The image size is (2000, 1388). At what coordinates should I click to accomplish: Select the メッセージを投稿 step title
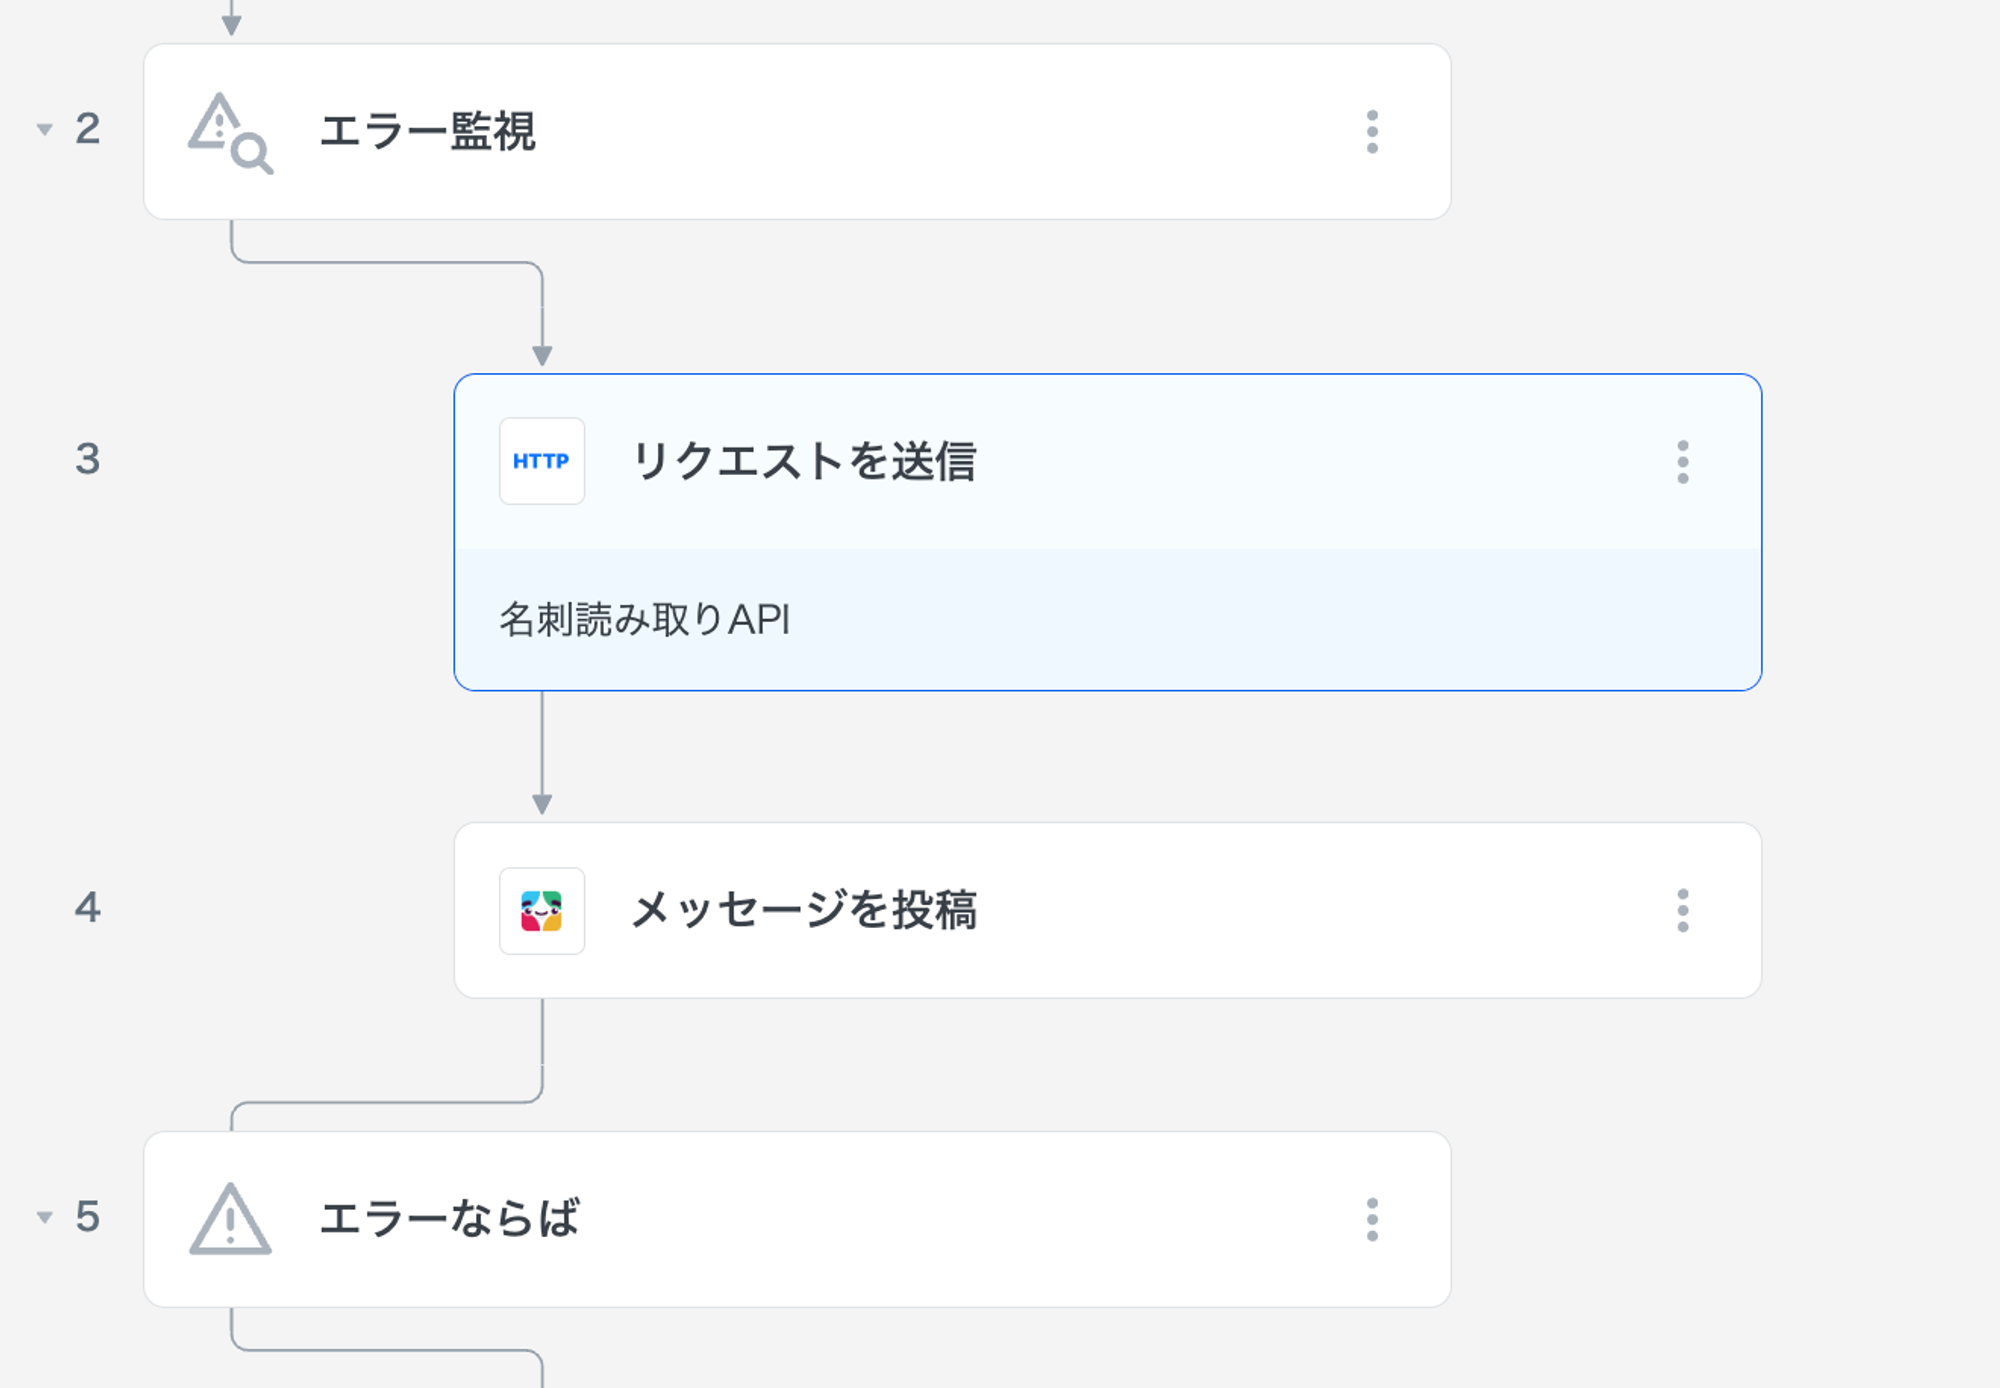point(804,911)
